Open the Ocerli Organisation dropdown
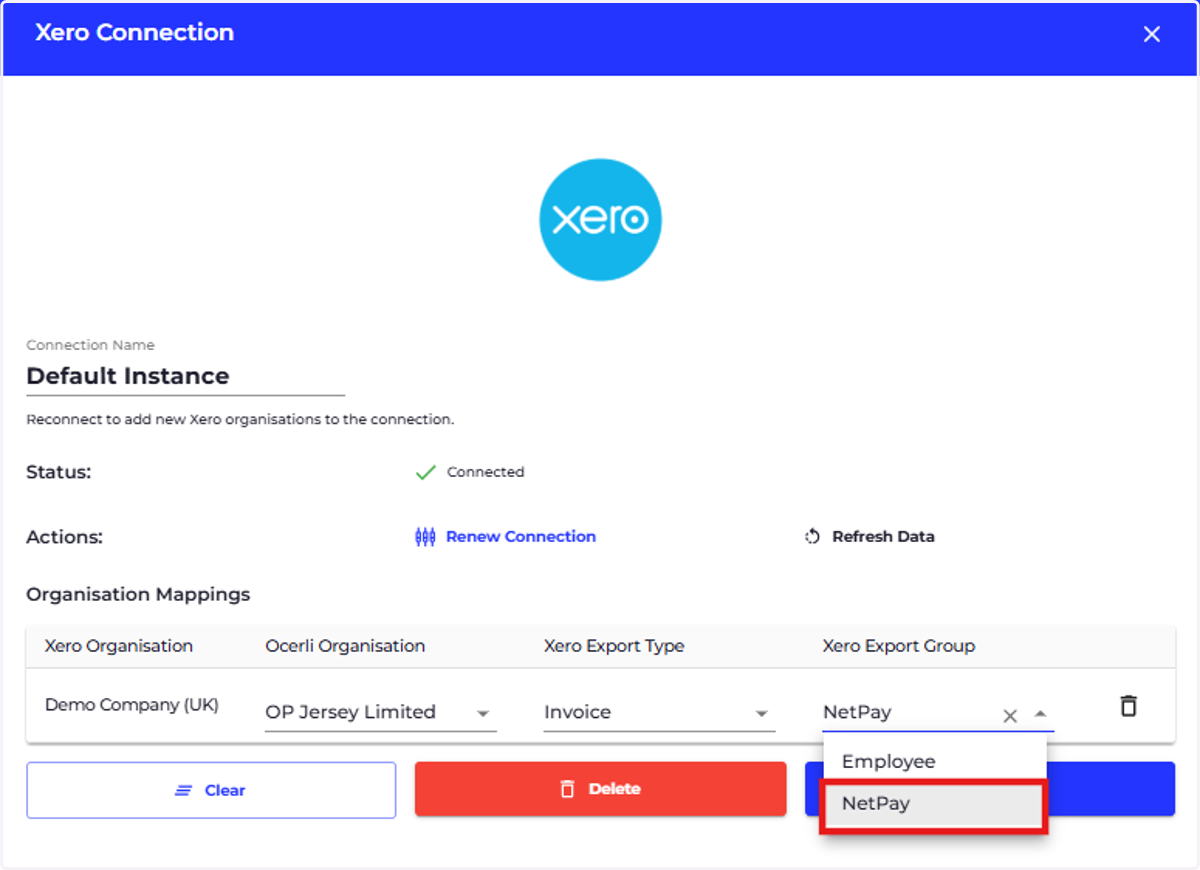The width and height of the screenshot is (1200, 870). [381, 713]
